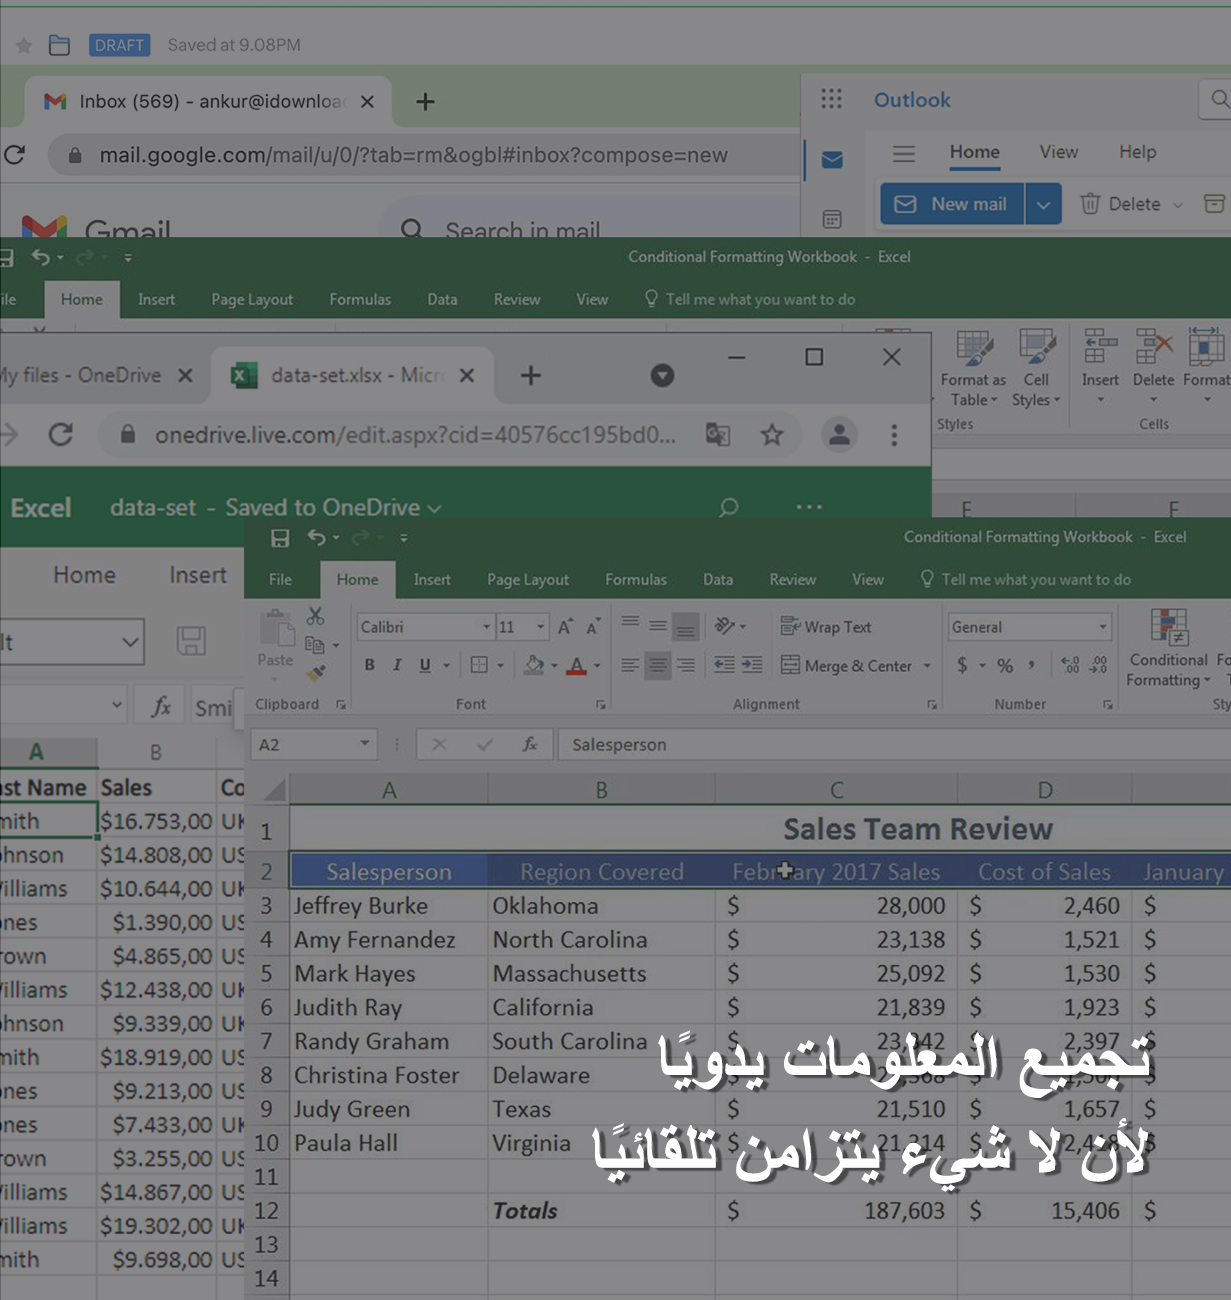1231x1300 pixels.
Task: Click the Decrease Indent icon
Action: click(x=724, y=665)
